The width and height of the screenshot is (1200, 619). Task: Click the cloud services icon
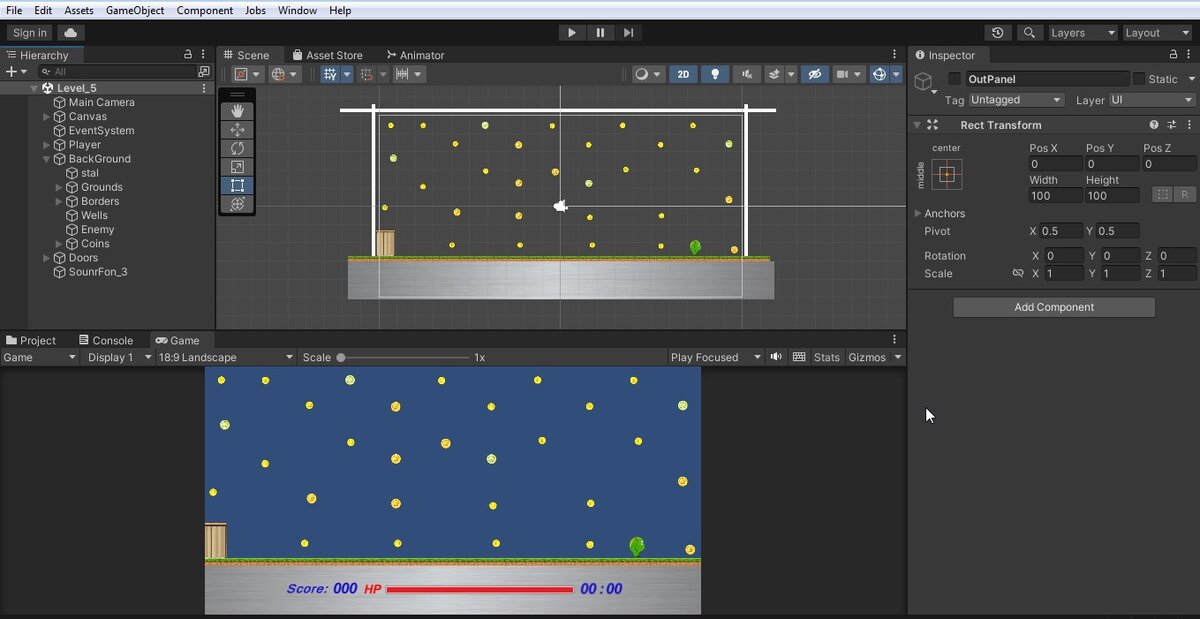(x=71, y=33)
